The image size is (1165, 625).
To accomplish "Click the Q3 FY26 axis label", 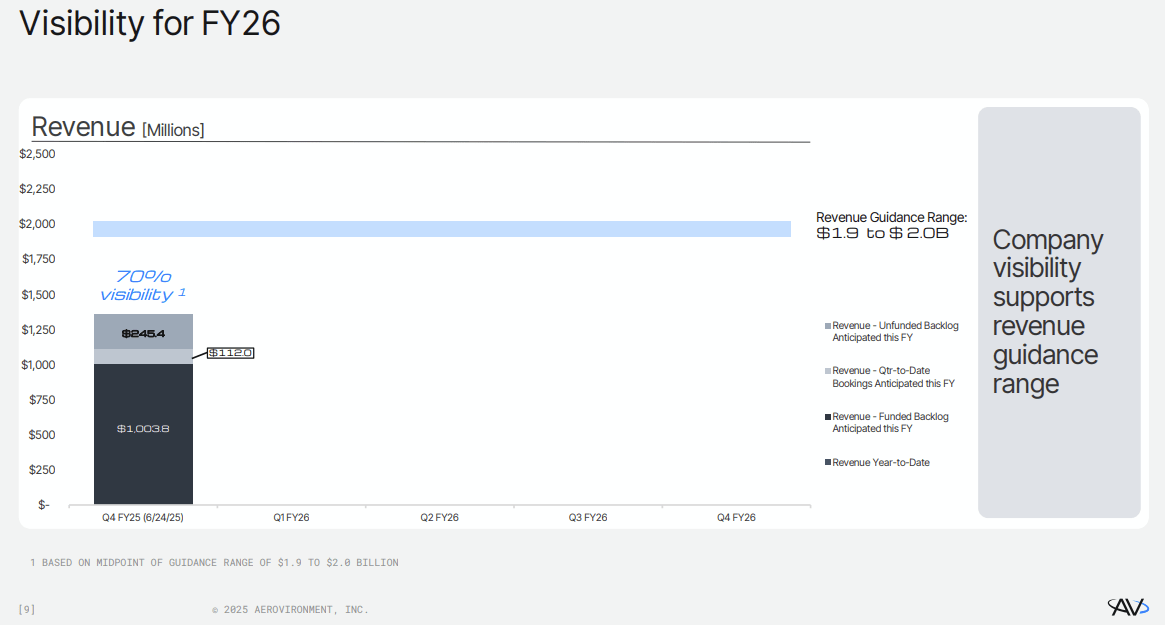I will tap(588, 518).
